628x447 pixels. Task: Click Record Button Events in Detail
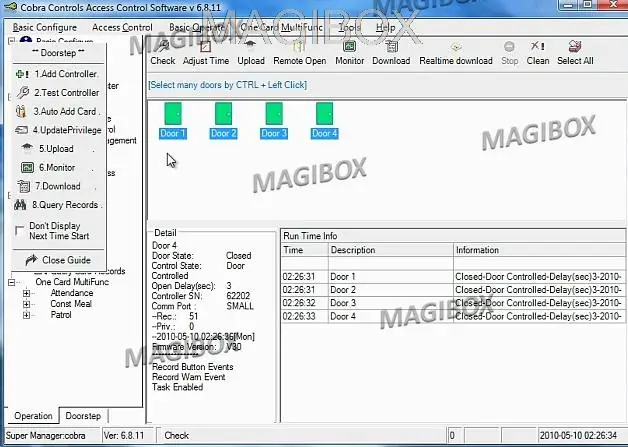pos(193,367)
